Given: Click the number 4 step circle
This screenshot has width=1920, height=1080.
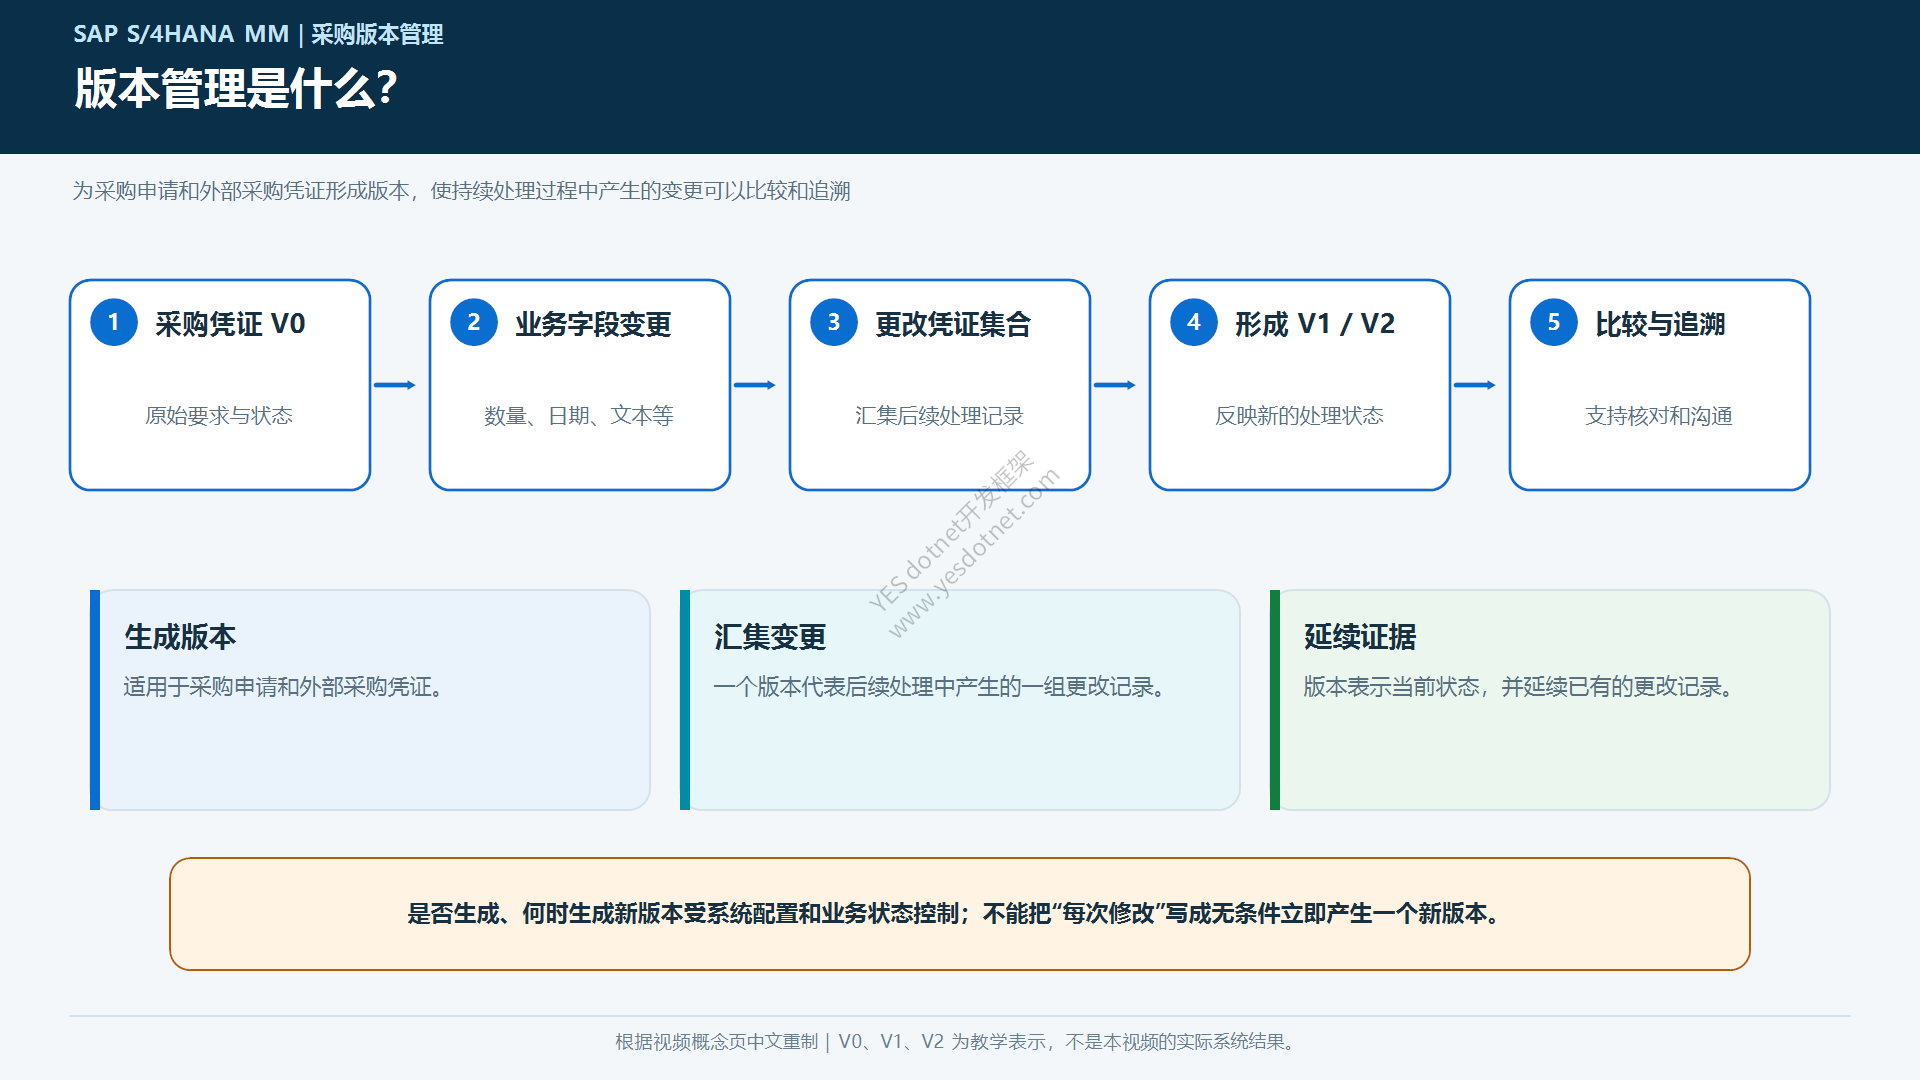Looking at the screenshot, I should (1194, 322).
